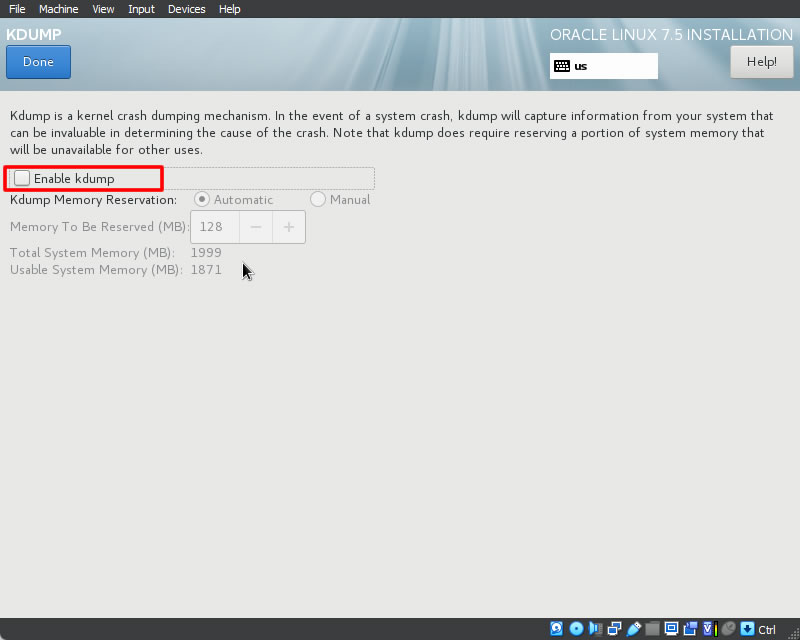
Task: Click the Kdump Memory Reservation label
Action: pyautogui.click(x=93, y=200)
